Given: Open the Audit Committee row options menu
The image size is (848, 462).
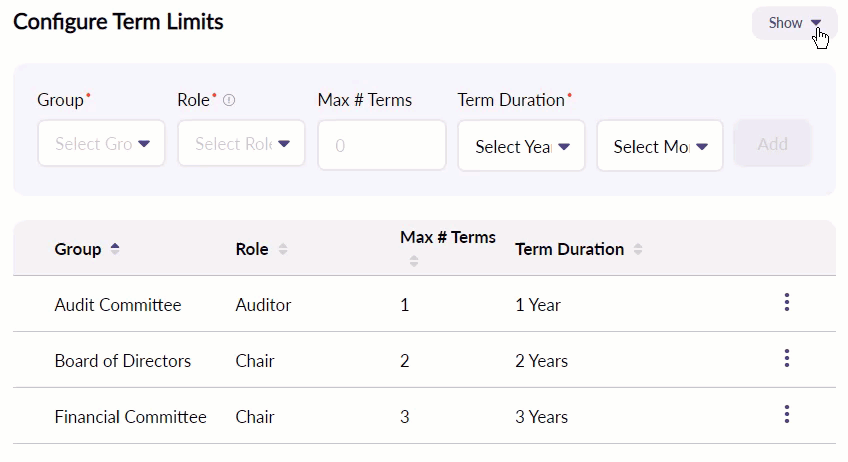Looking at the screenshot, I should pos(787,303).
